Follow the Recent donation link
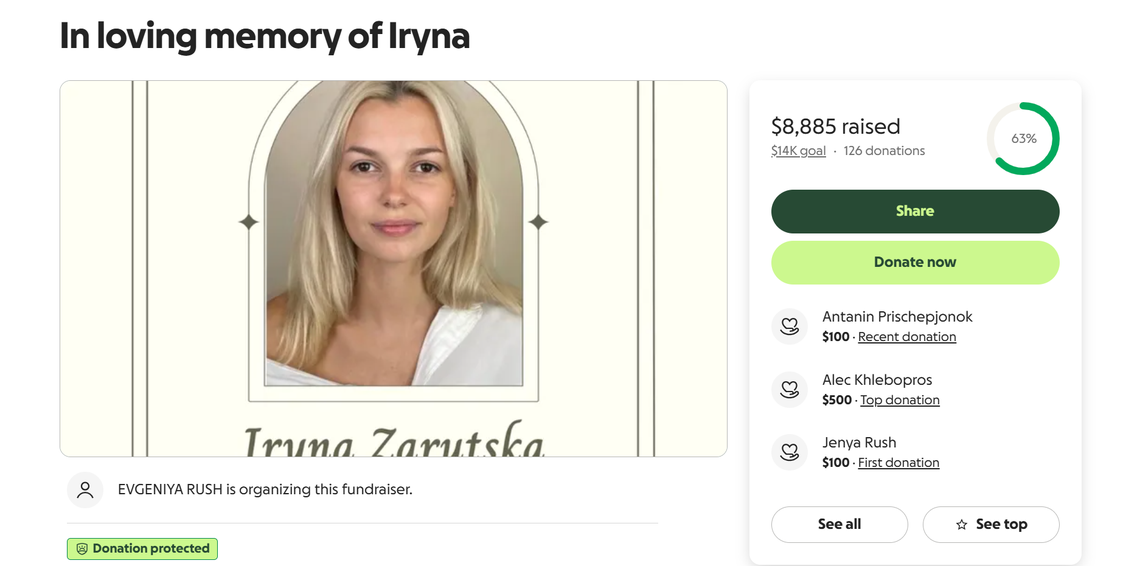1140x566 pixels. 906,337
